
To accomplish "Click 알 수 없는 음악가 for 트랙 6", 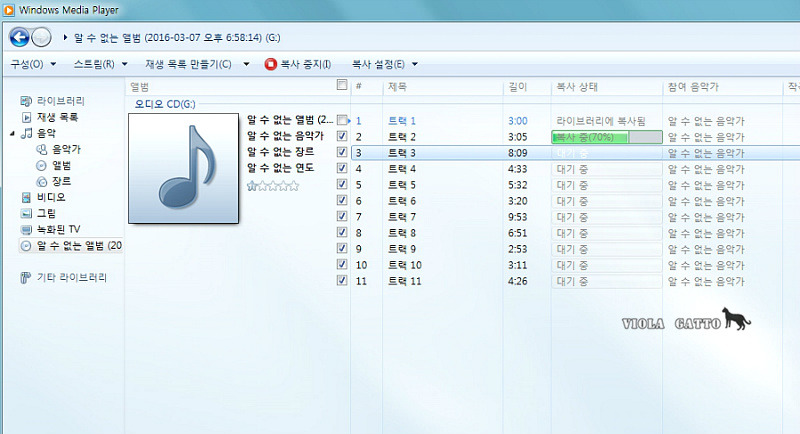I will (x=706, y=201).
